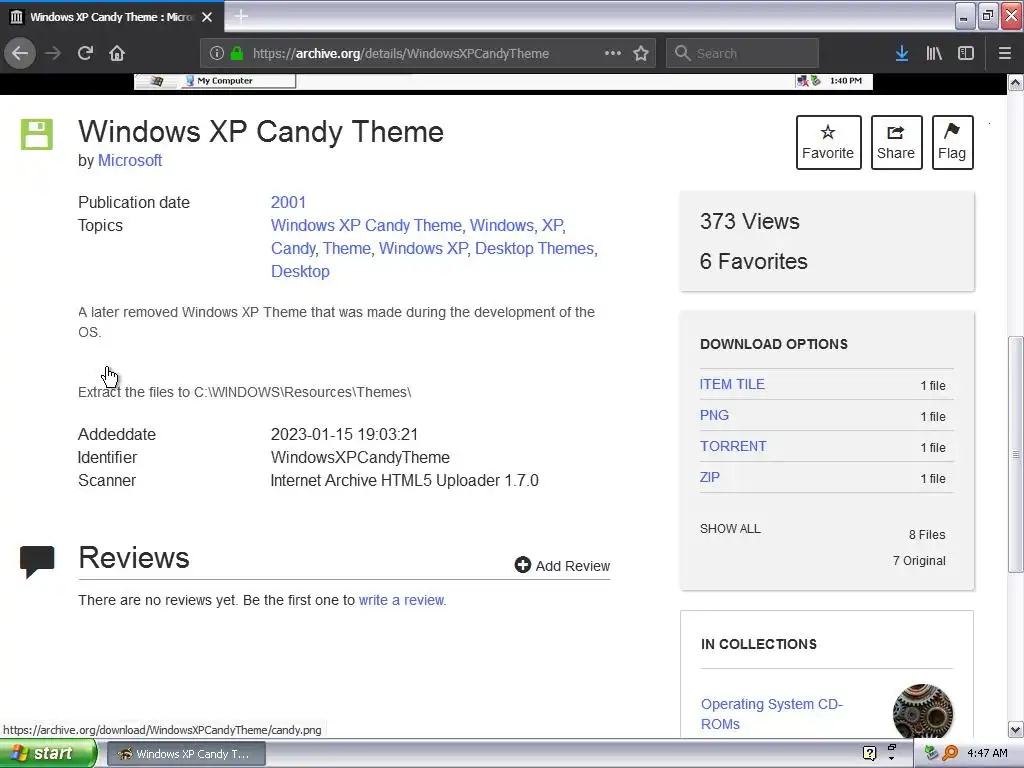Open page actions three-dot menu
Image resolution: width=1024 pixels, height=768 pixels.
613,53
